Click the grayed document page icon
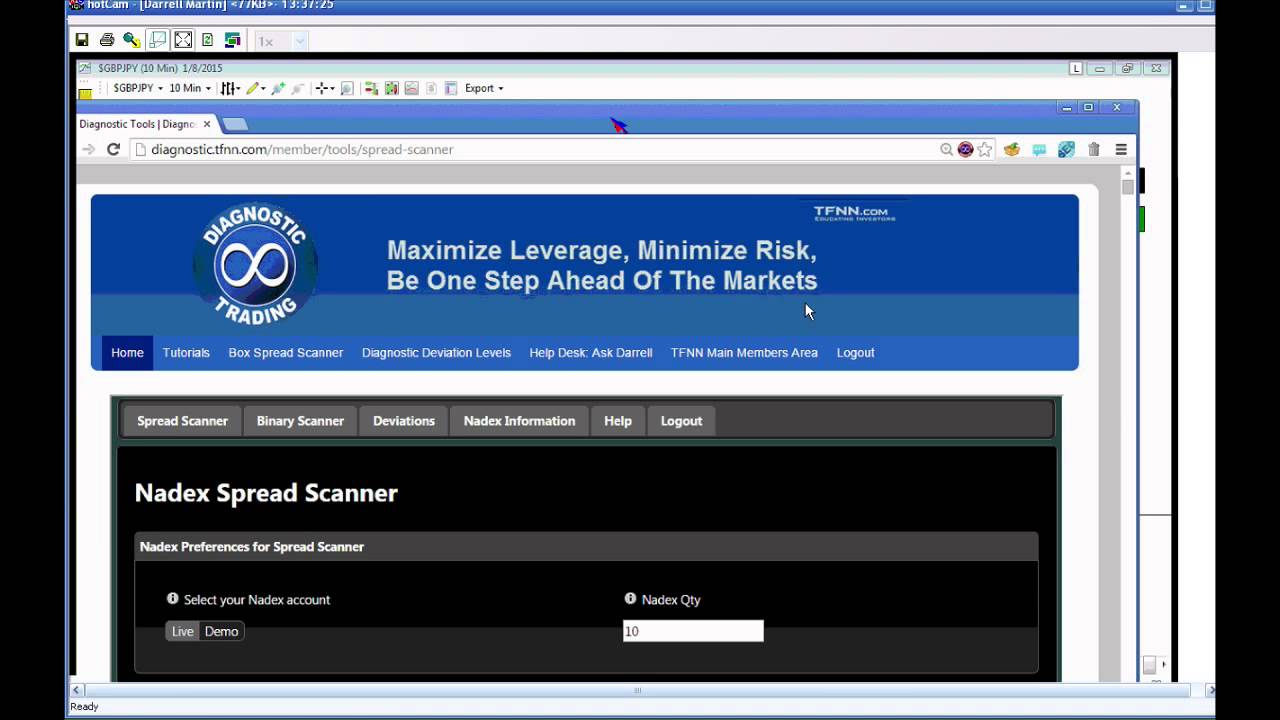 (431, 88)
